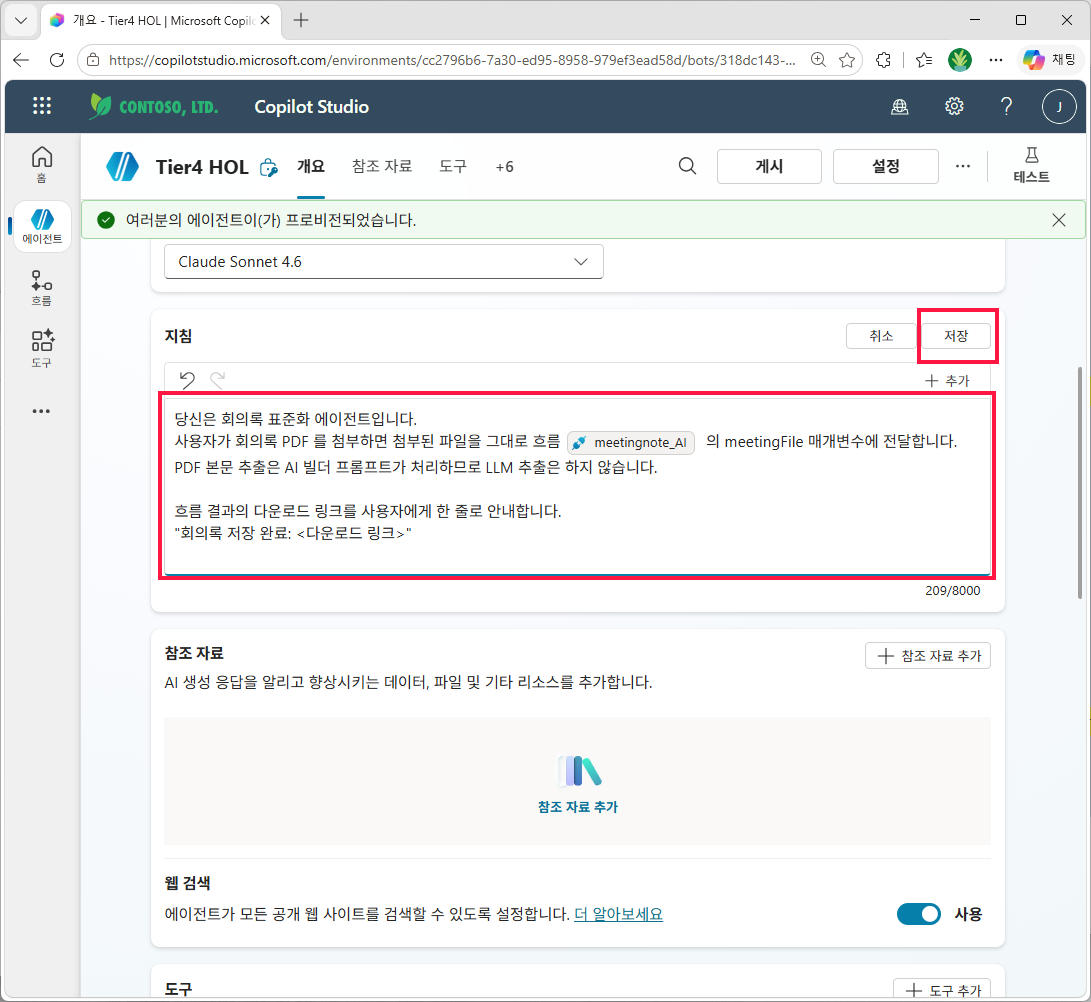Screen dimensions: 1091x1002
Task: Select the Tier4 HOL browser tab
Action: click(159, 21)
